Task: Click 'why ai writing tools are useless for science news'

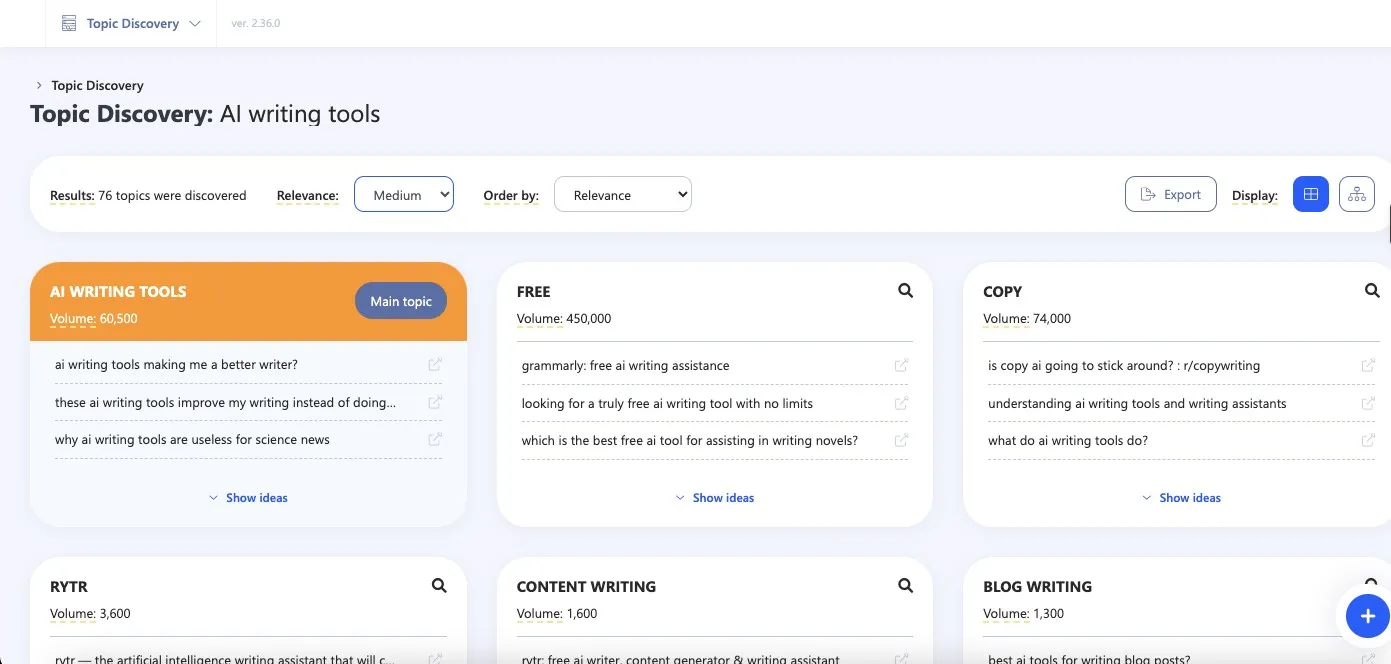Action: (192, 440)
